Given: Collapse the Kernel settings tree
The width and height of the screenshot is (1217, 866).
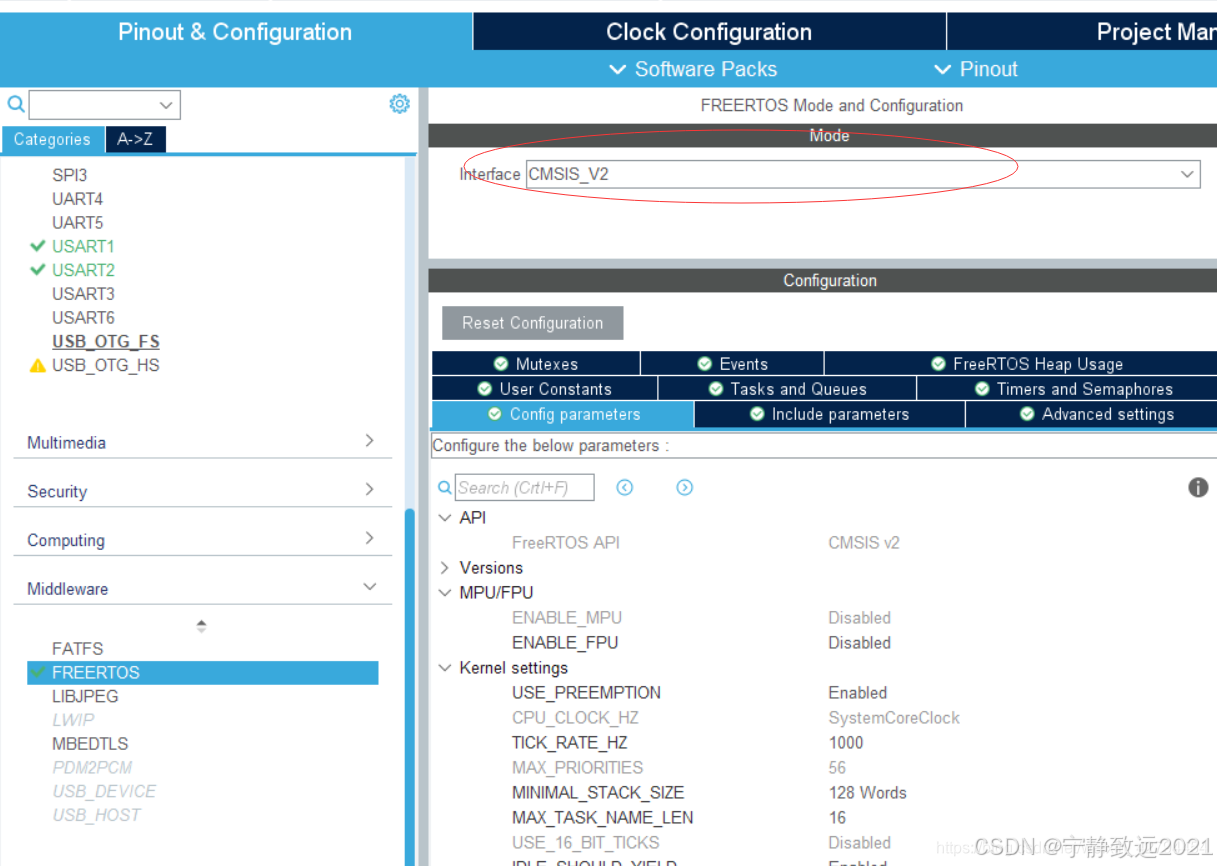Looking at the screenshot, I should click(x=445, y=667).
